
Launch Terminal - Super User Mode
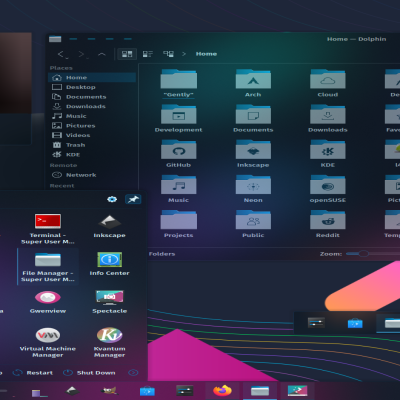(x=48, y=228)
